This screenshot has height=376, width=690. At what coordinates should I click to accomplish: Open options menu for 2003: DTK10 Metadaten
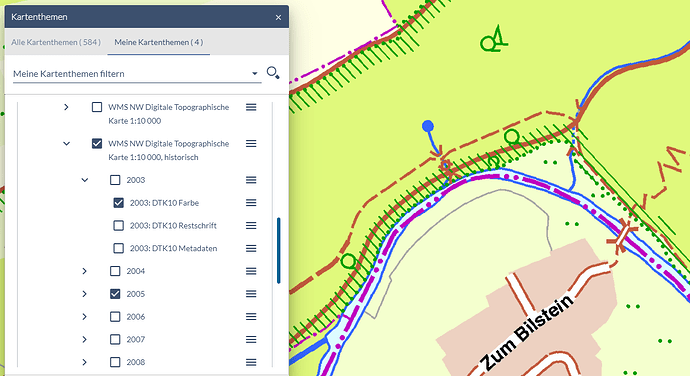click(x=251, y=248)
